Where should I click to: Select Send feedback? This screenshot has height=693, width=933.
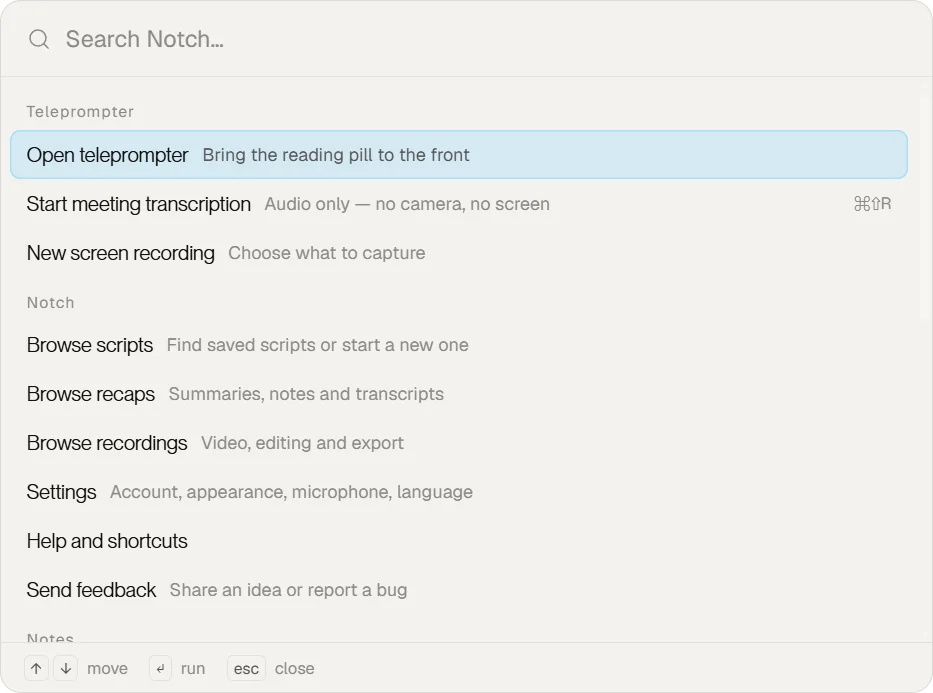(x=459, y=590)
